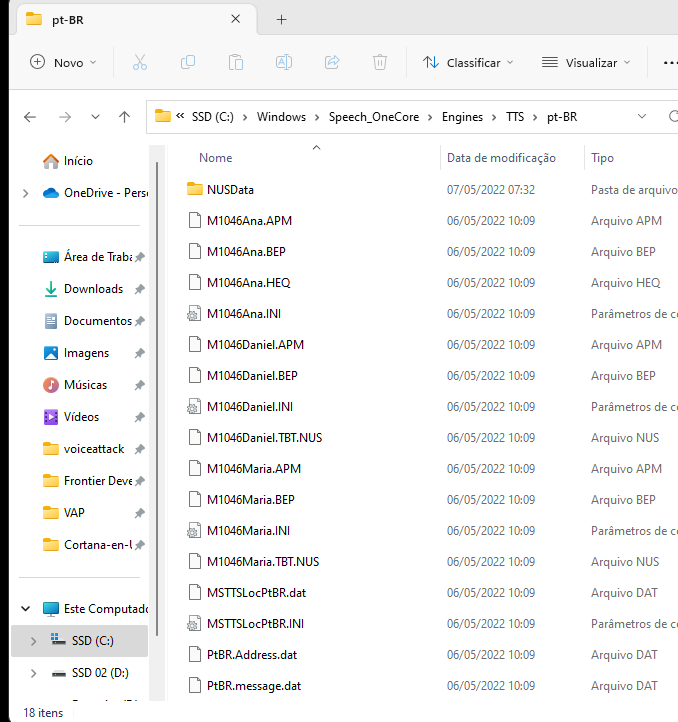Click pin icon beside voiceattack
Screen dimensions: 678x722
[x=140, y=449]
